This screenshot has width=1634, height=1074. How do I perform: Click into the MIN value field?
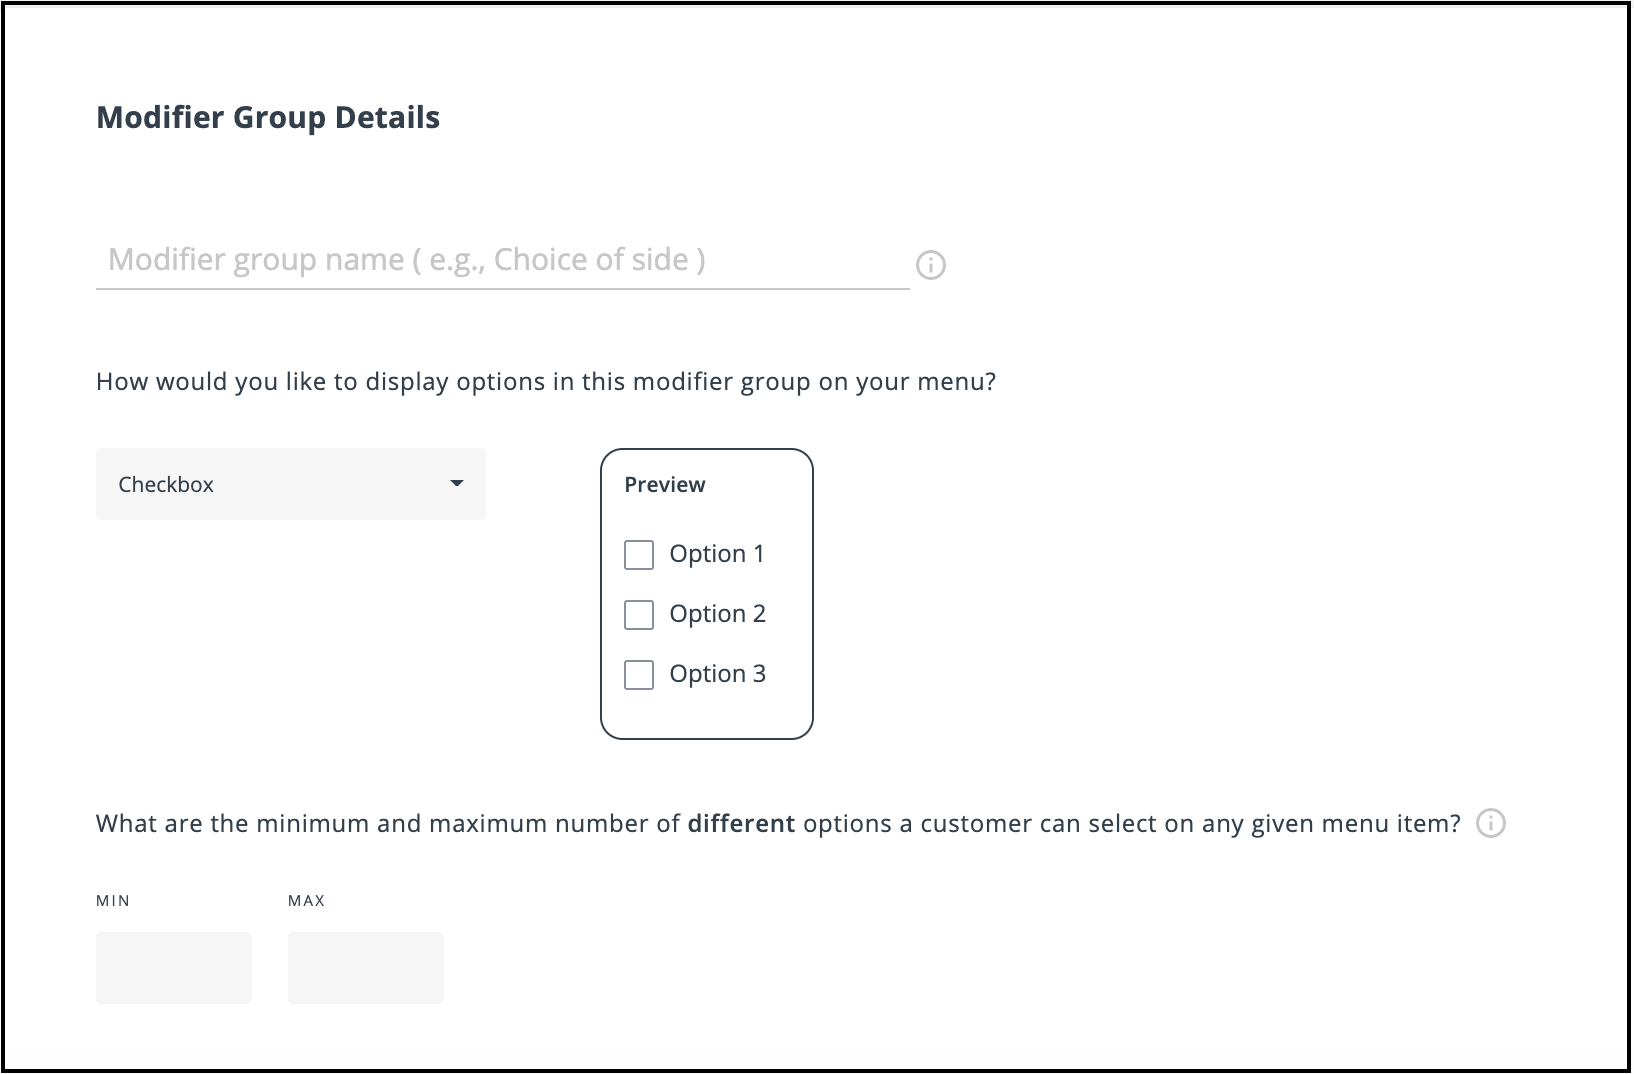(x=174, y=967)
